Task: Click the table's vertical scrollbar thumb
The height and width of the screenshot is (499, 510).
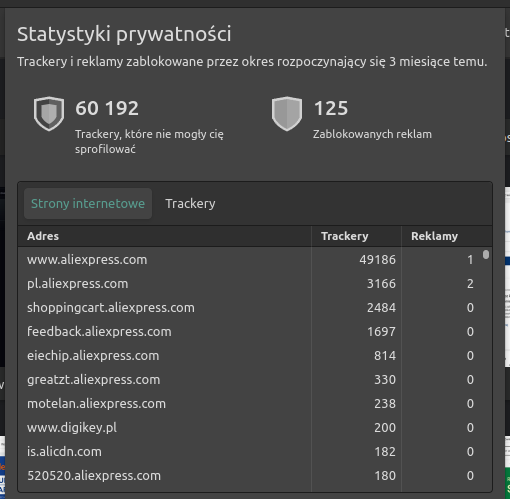Action: pos(486,255)
